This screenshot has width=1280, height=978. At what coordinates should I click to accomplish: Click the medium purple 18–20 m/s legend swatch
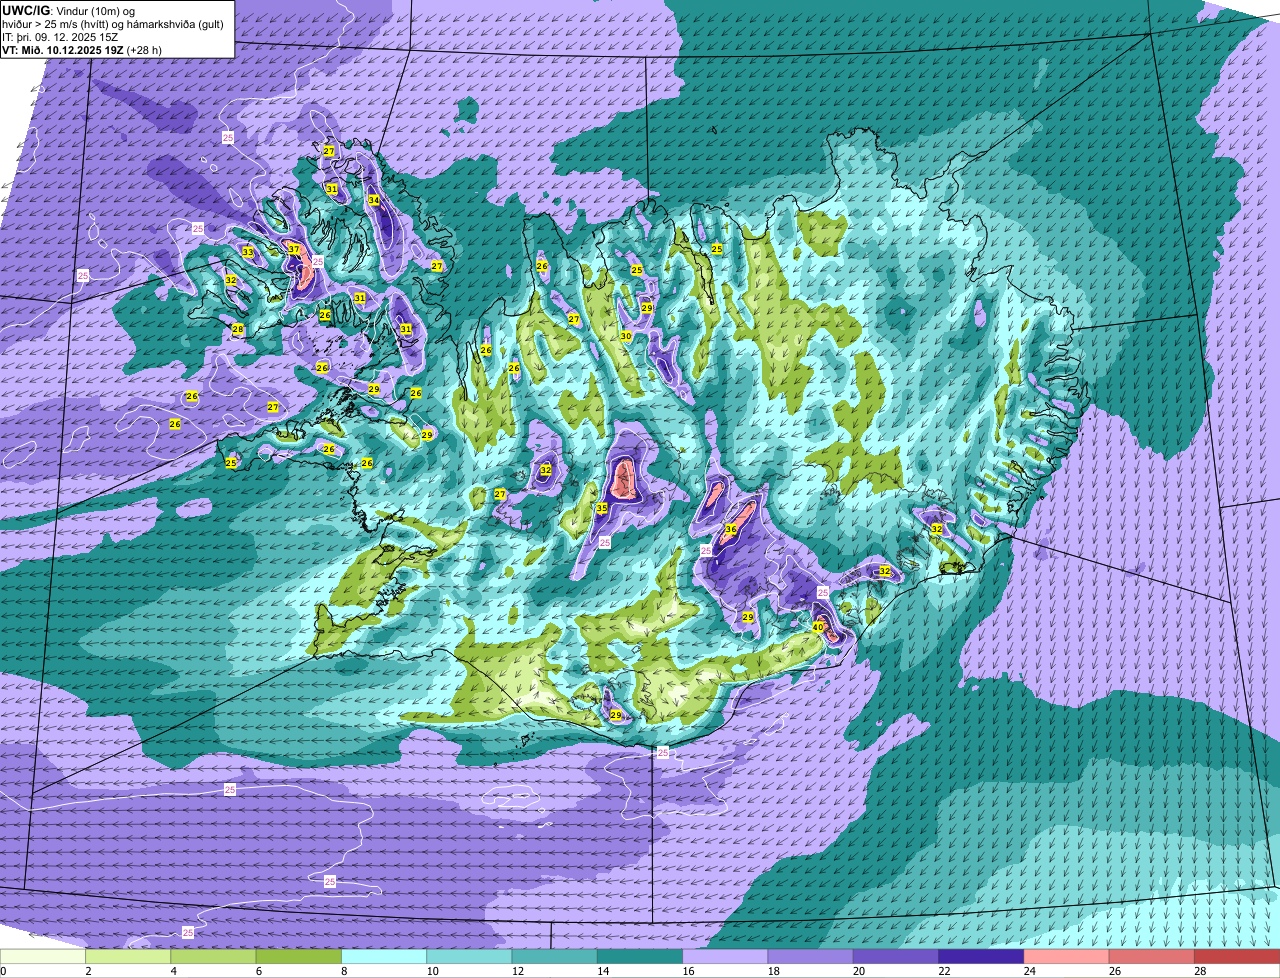pos(811,957)
